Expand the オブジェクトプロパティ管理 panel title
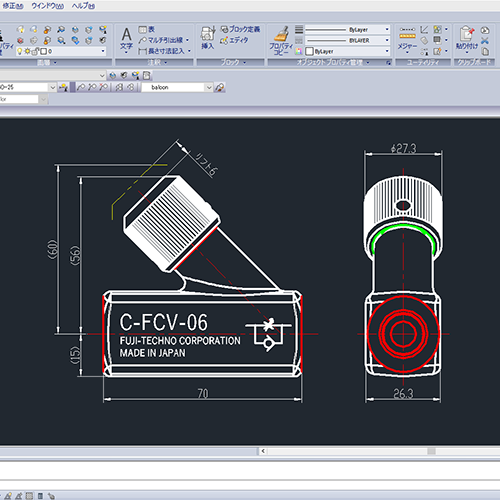The width and height of the screenshot is (500, 500). [332, 62]
